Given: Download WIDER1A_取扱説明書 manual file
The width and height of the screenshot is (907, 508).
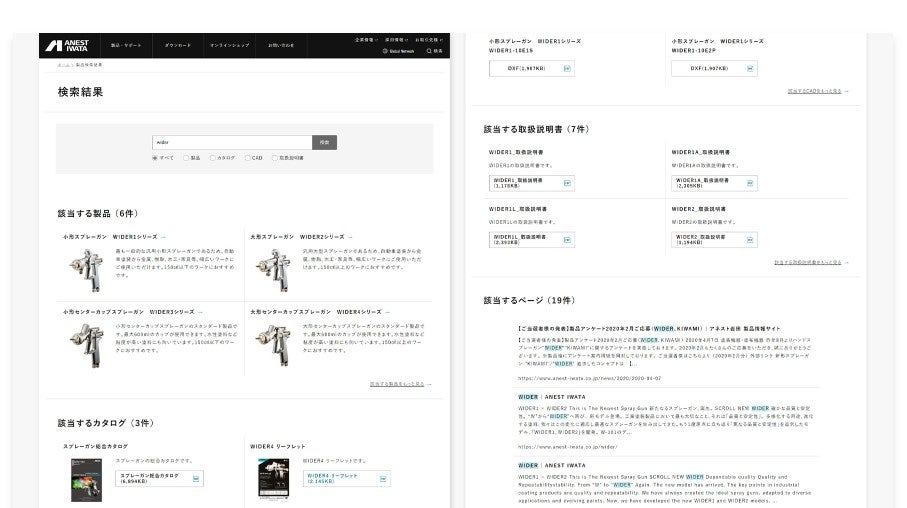Looking at the screenshot, I should [714, 183].
